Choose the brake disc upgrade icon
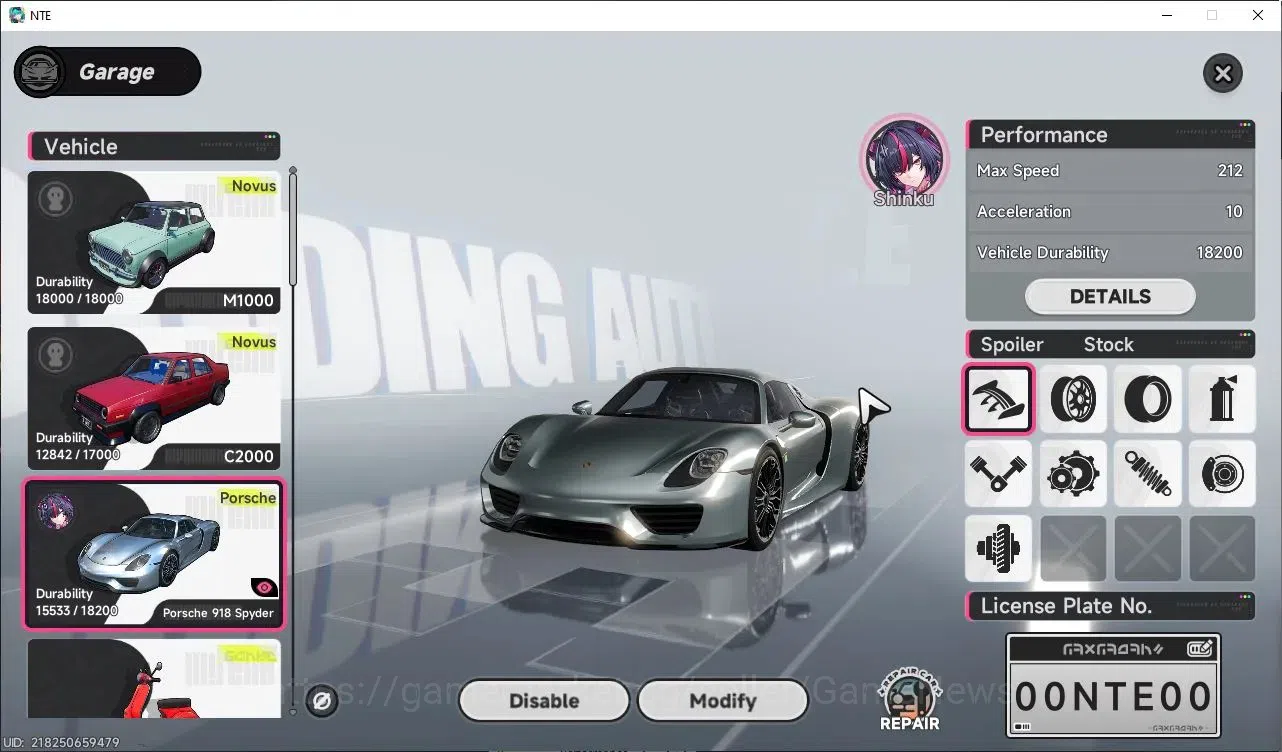The height and width of the screenshot is (752, 1282). [x=1222, y=473]
